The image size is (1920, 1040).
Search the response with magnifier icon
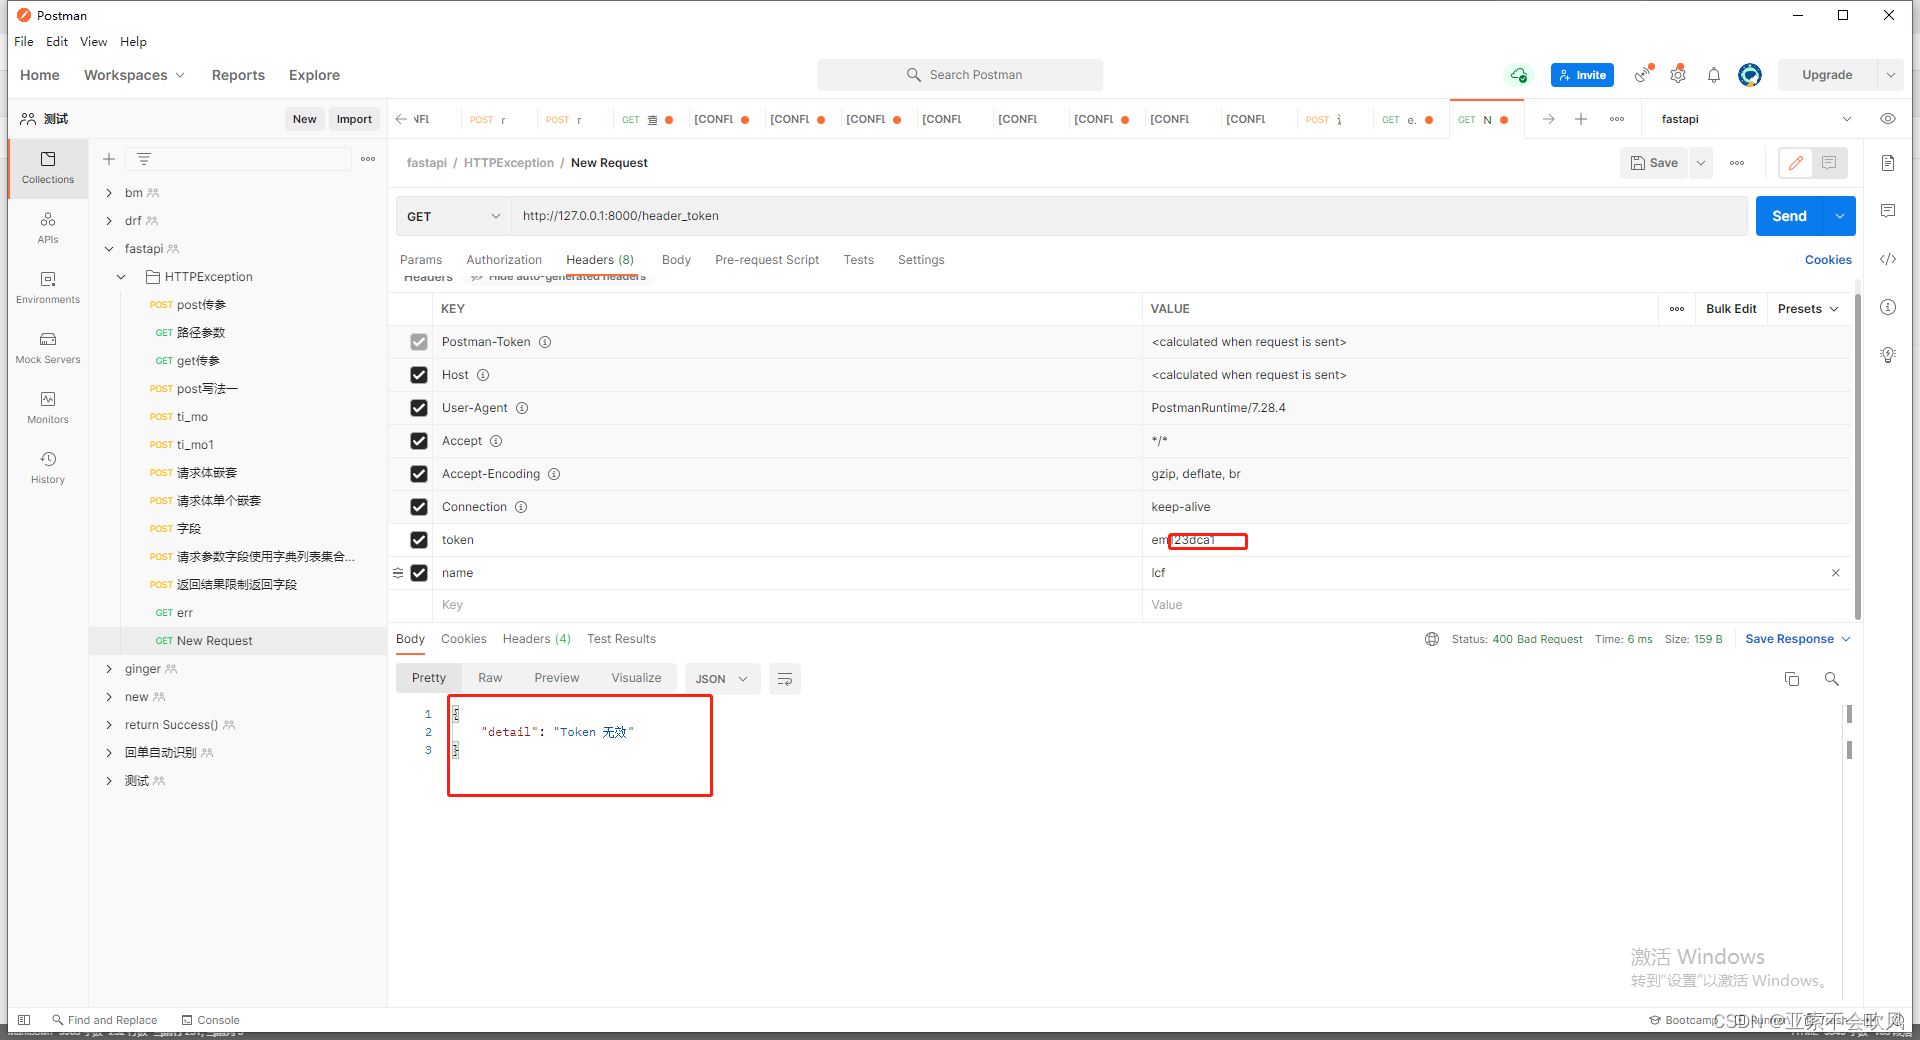click(1832, 679)
